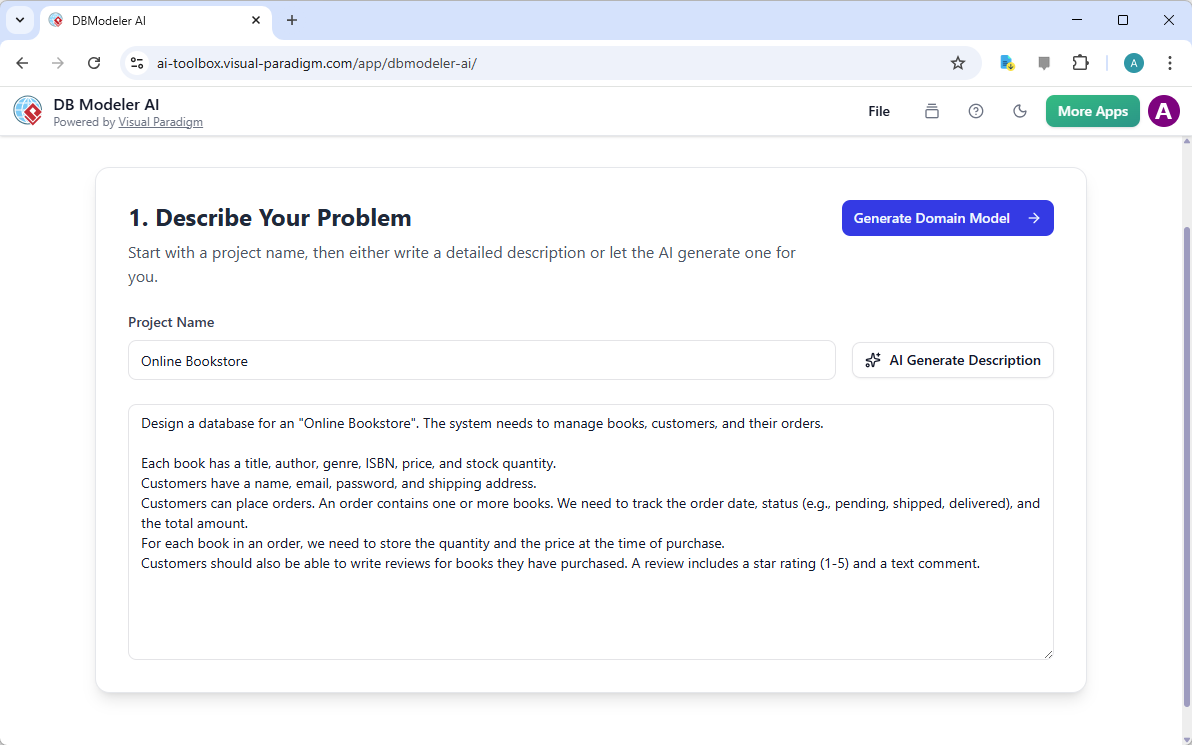The height and width of the screenshot is (745, 1192).
Task: Expand the tab search chevron
Action: pos(20,20)
